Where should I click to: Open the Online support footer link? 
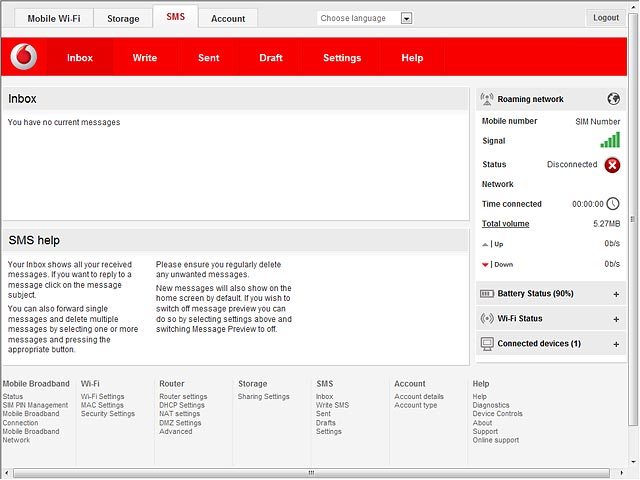[x=496, y=440]
